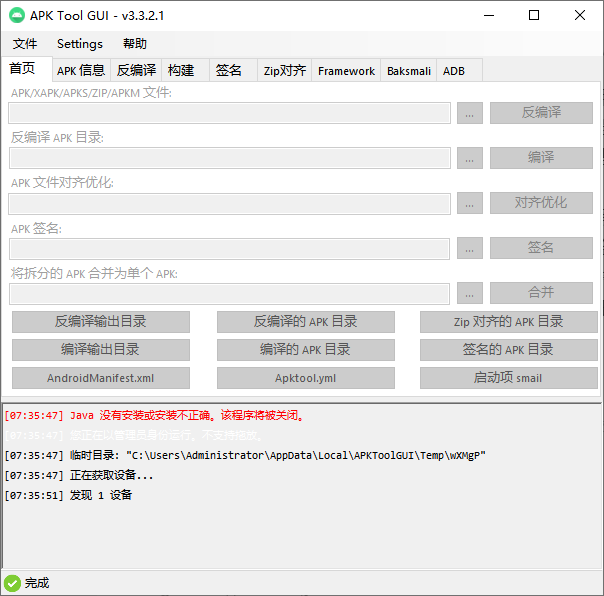This screenshot has height=596, width=604.
Task: Switch to the Zip对齐 tab
Action: 285,71
